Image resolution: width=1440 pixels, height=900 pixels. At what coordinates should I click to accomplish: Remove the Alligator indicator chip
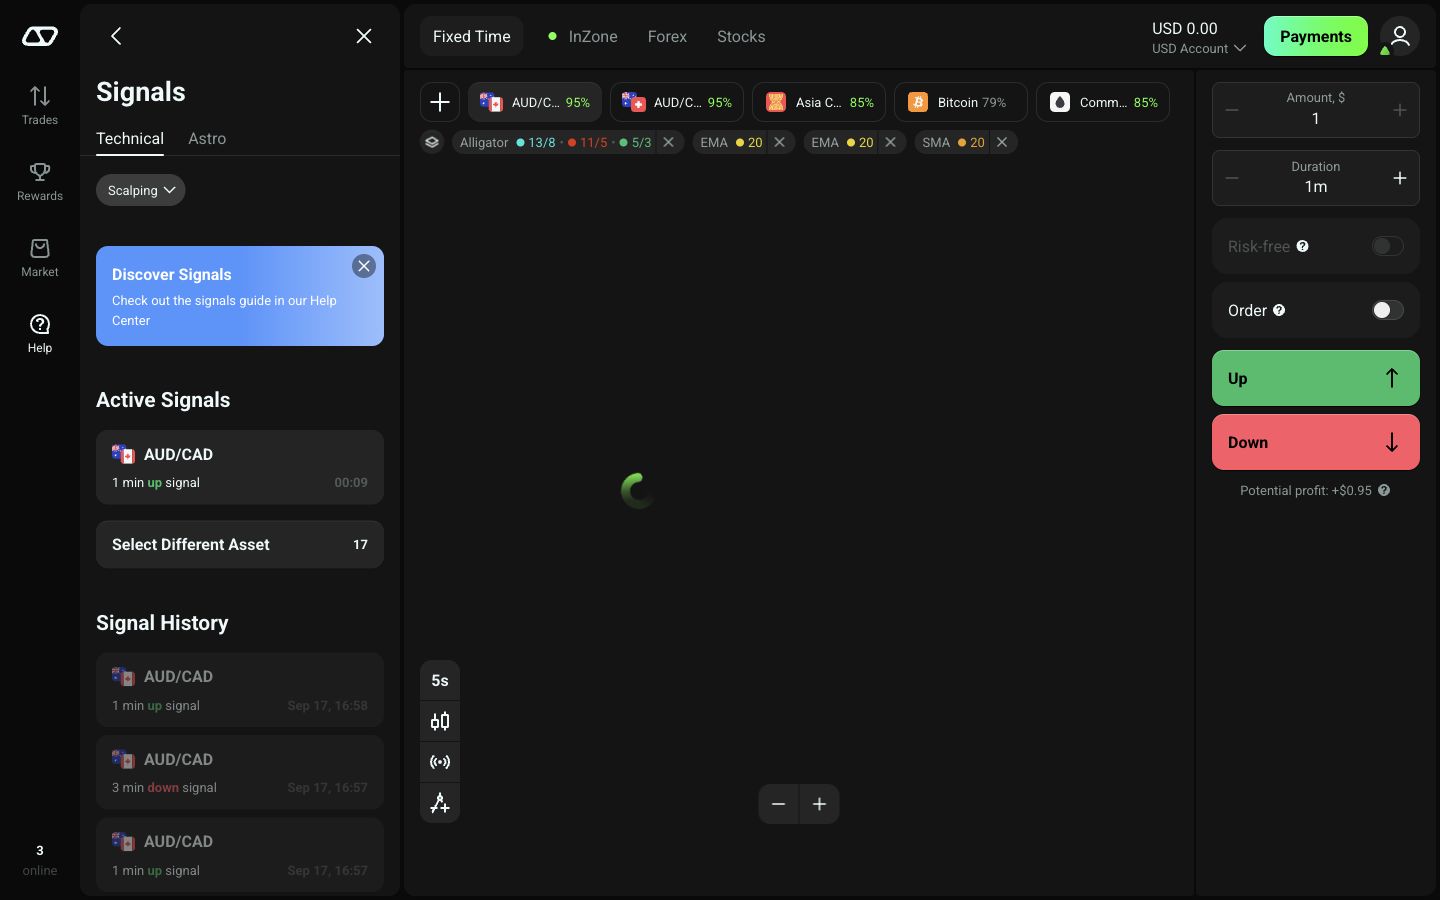click(669, 142)
